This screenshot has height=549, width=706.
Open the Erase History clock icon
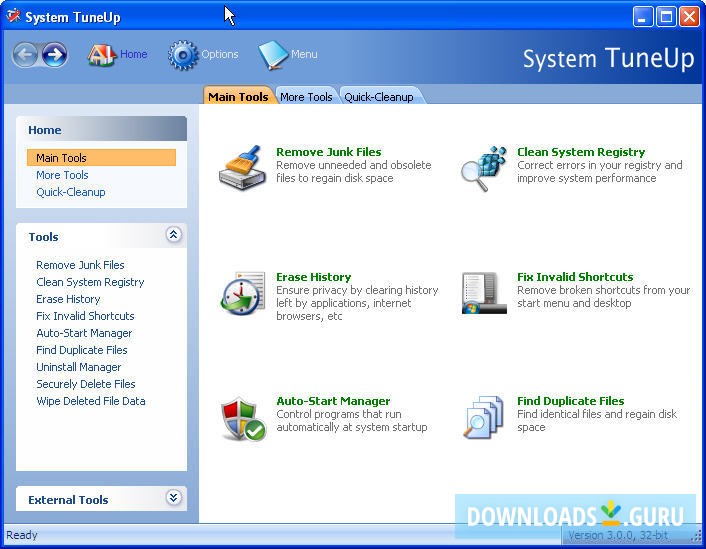243,293
